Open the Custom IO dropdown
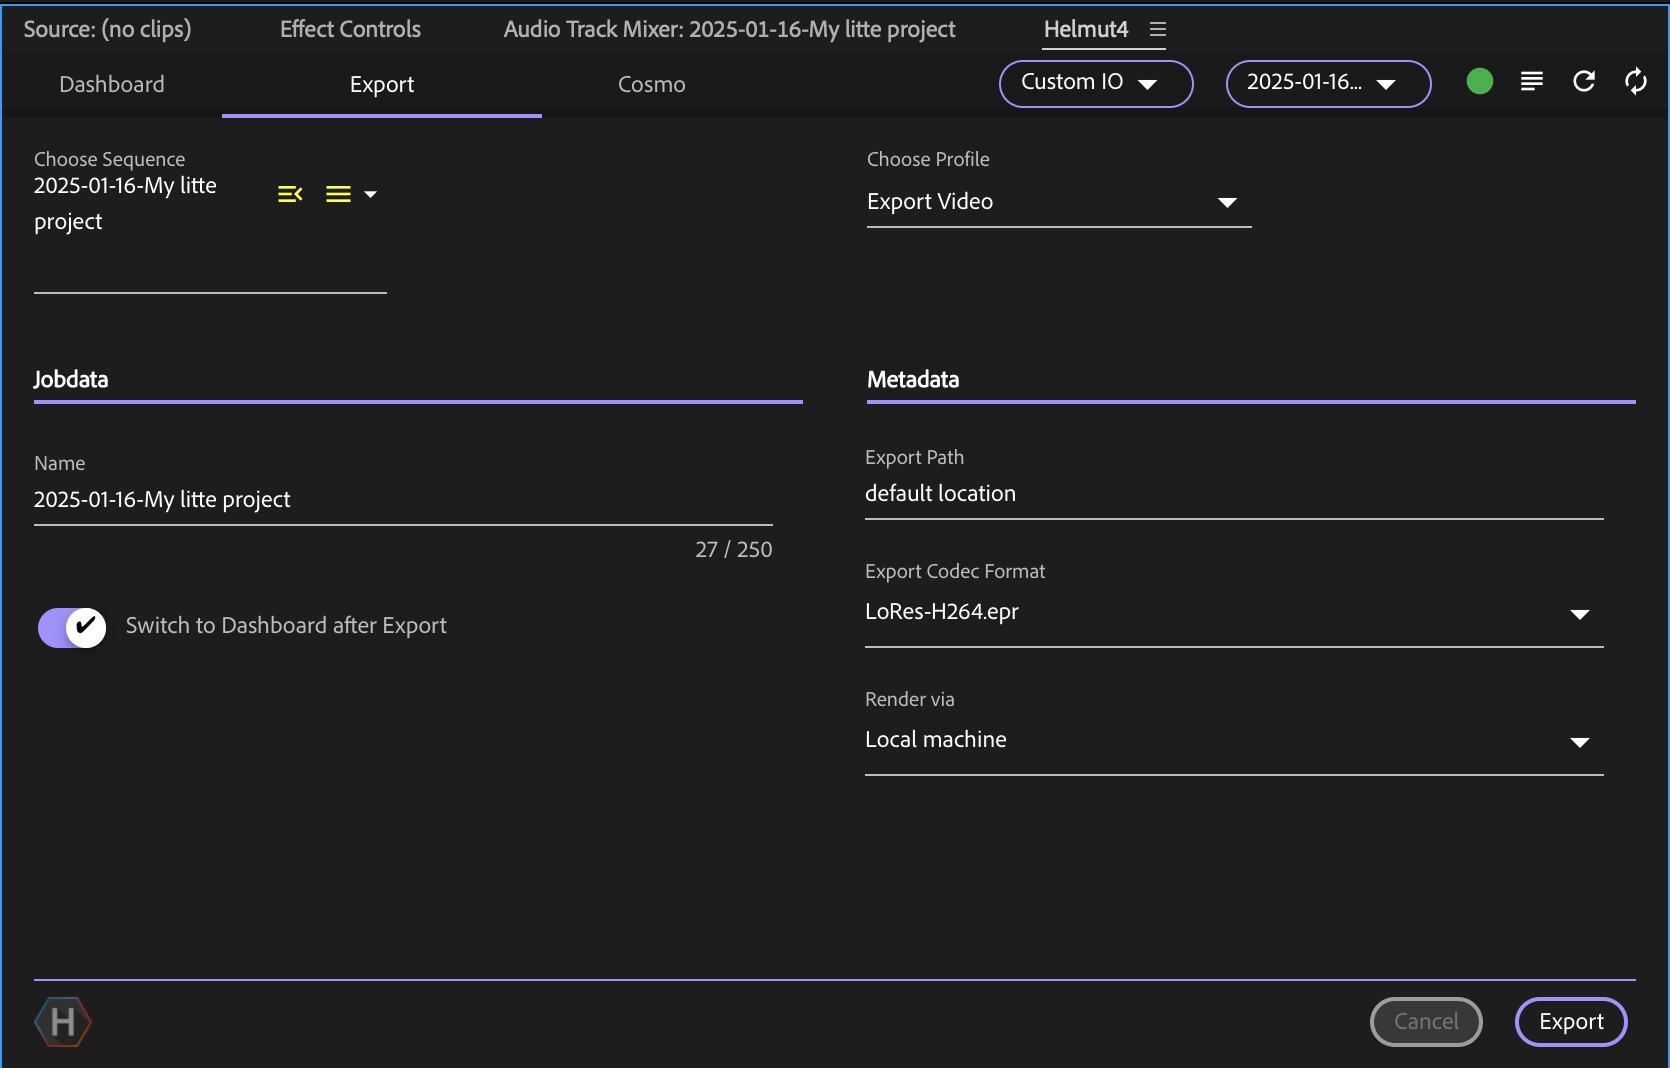Screen dimensions: 1670x1068 click(x=1095, y=83)
